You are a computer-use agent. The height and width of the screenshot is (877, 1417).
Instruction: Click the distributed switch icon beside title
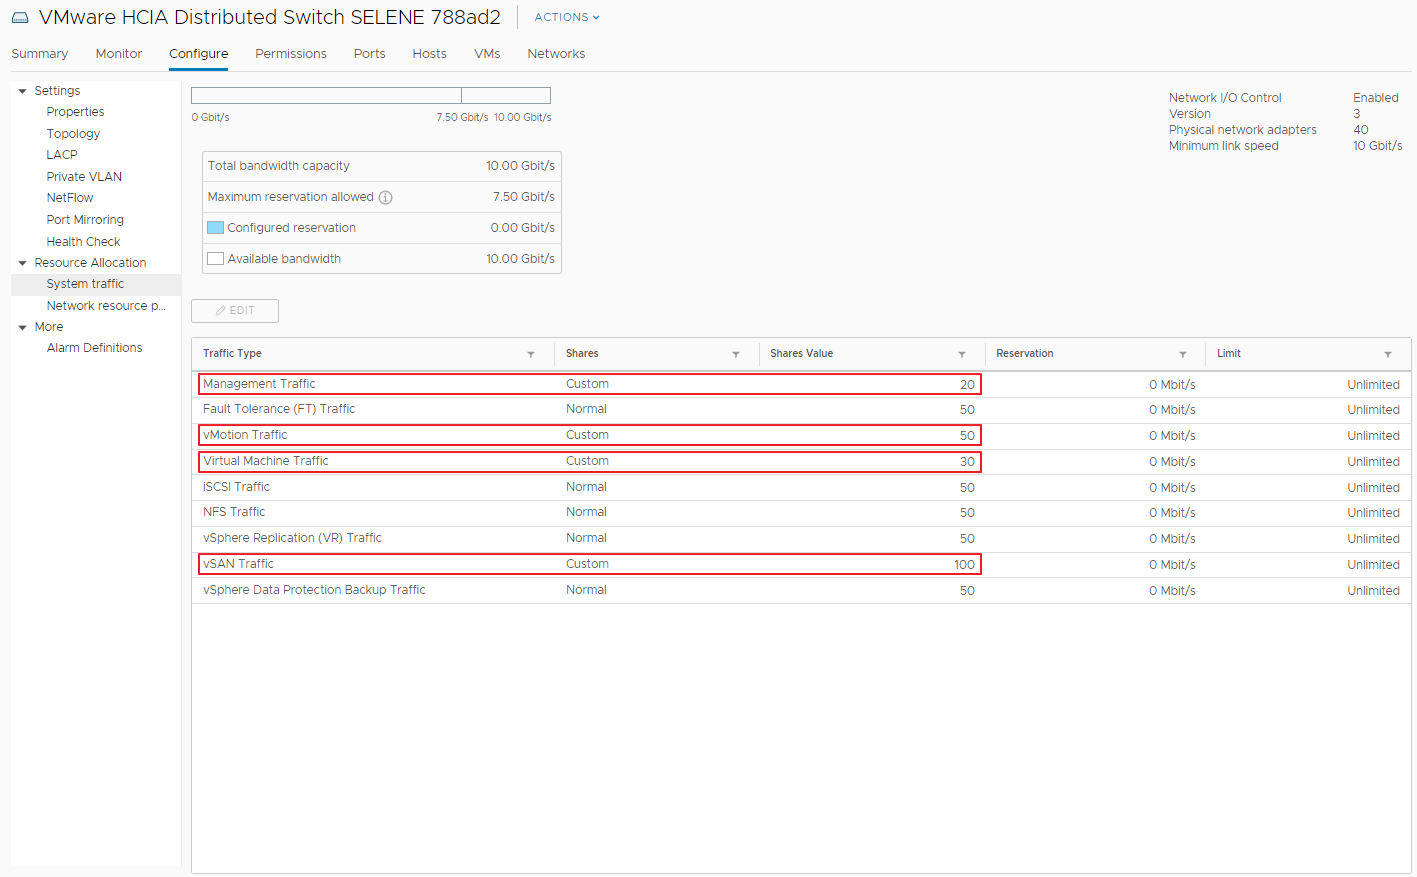[x=20, y=18]
